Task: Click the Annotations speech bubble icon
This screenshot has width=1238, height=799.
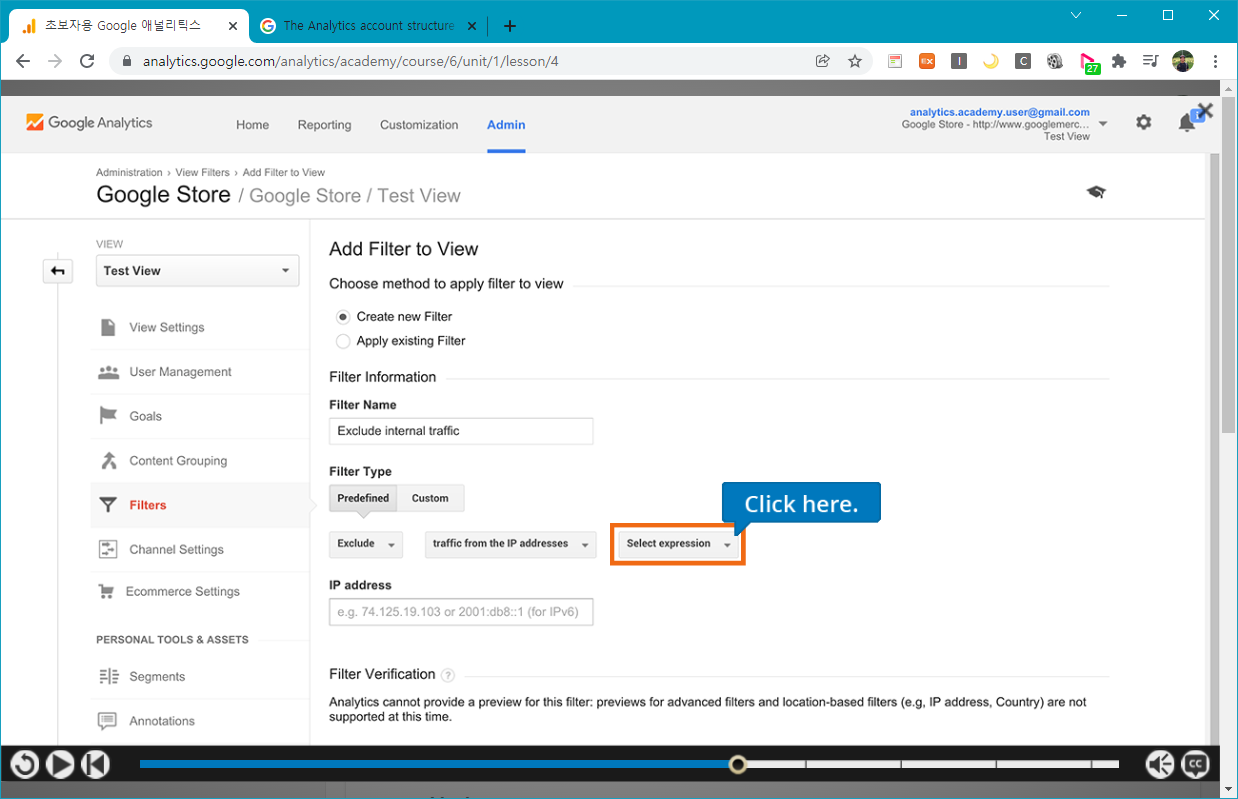Action: coord(108,721)
